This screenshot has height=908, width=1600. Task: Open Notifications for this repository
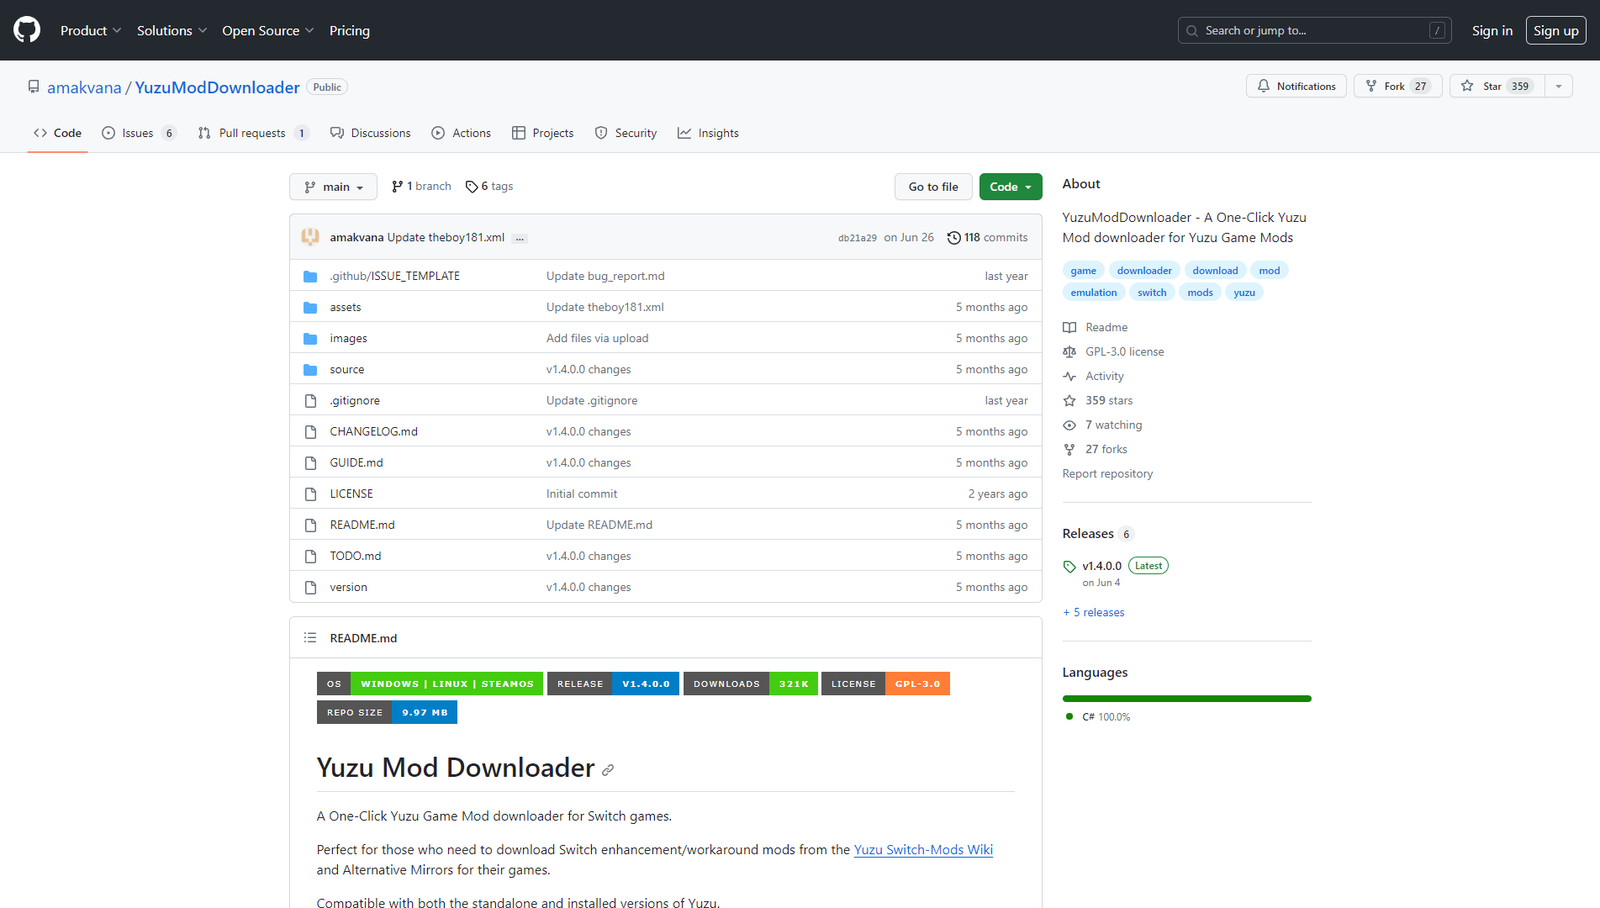(1296, 86)
